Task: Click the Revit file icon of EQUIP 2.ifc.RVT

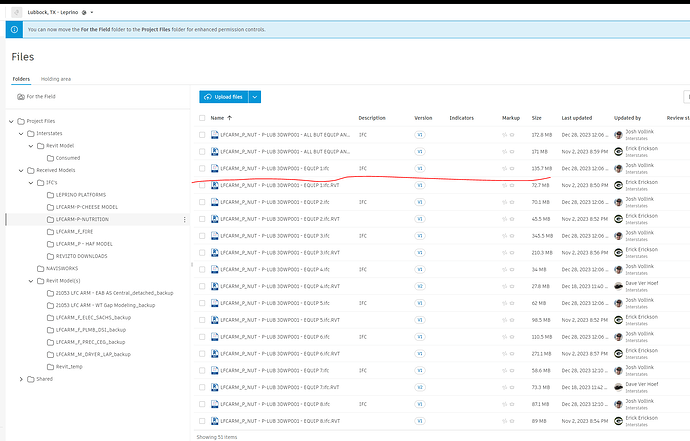Action: point(215,219)
